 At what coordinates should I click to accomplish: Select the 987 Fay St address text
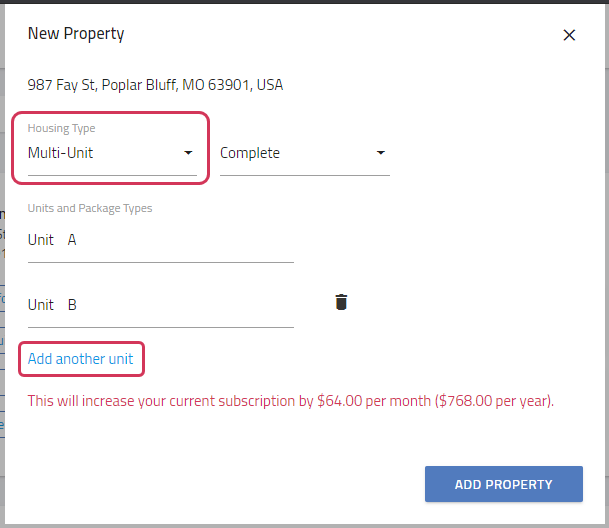pos(155,85)
